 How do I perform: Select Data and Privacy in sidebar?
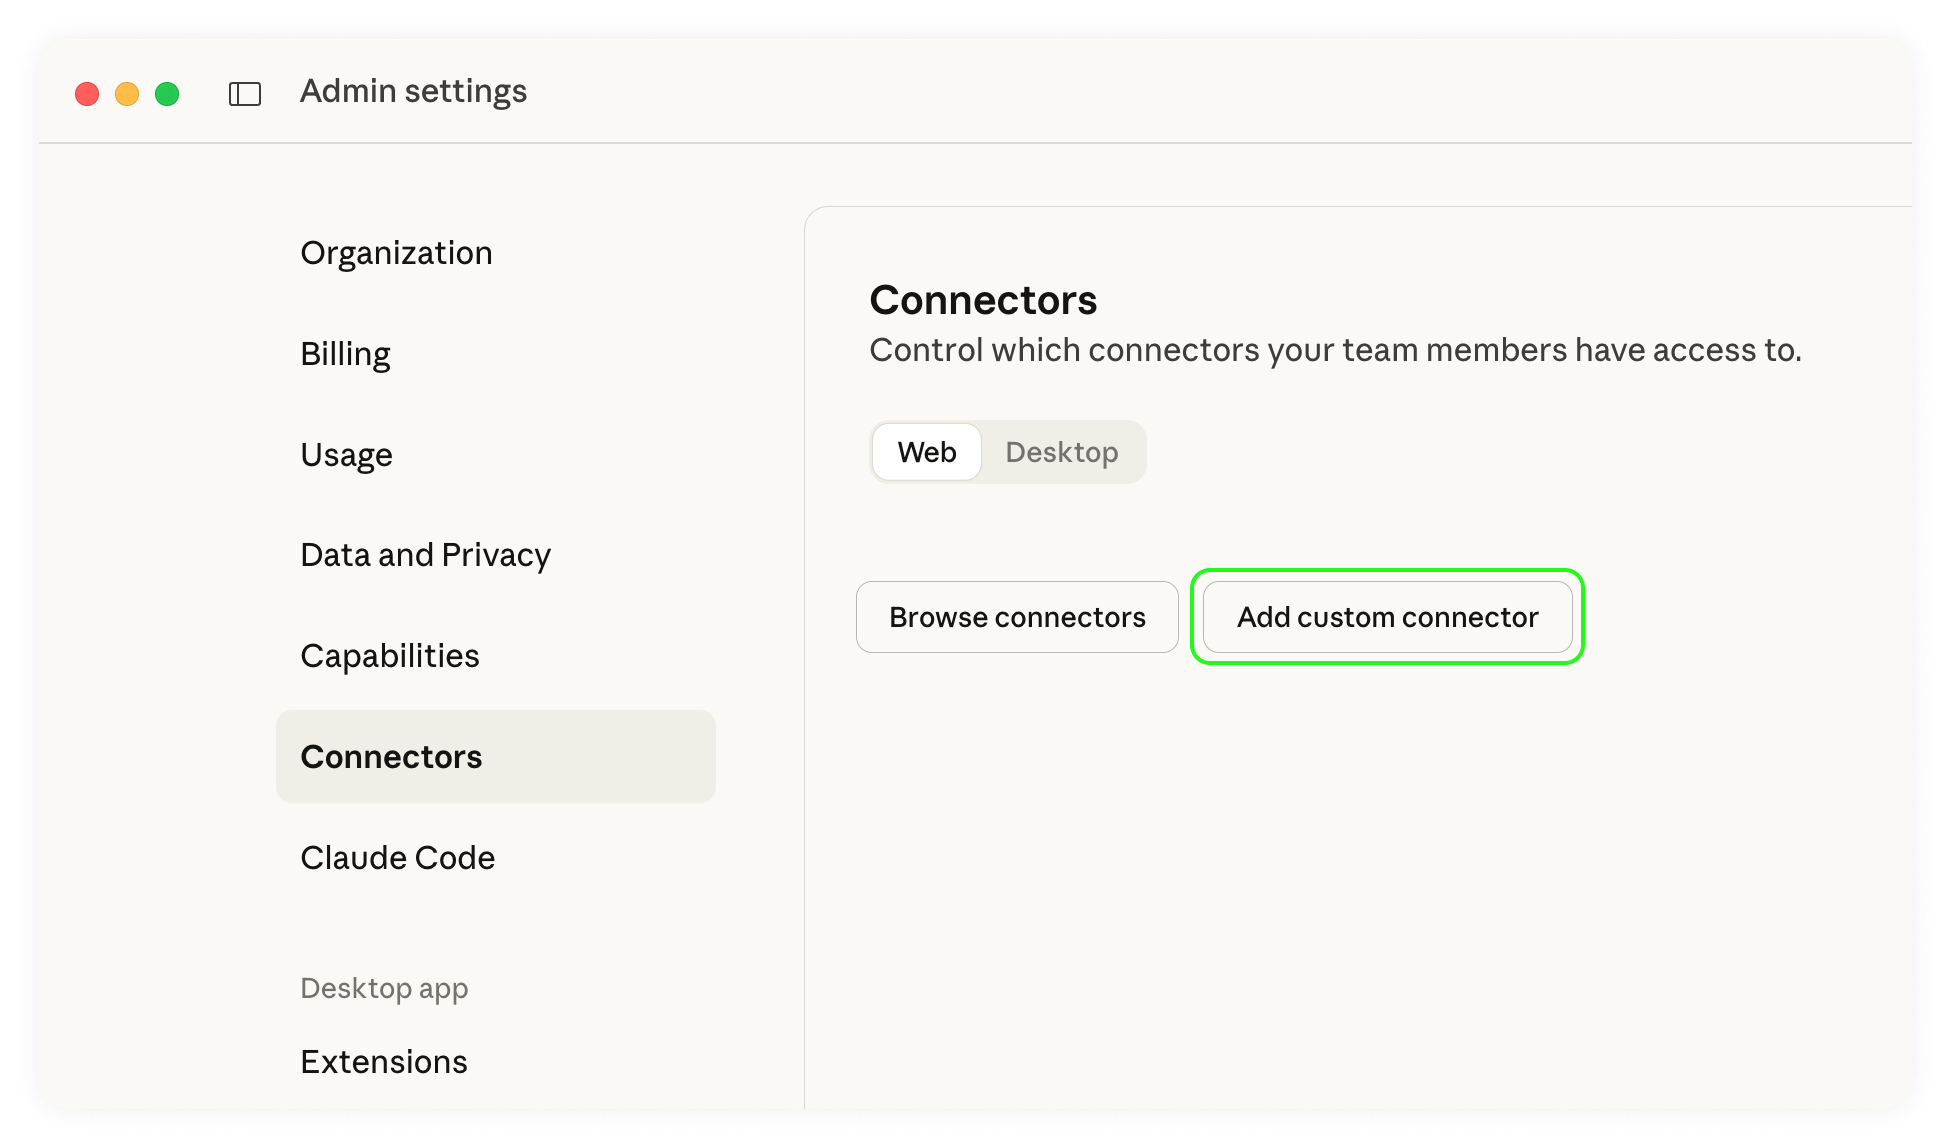click(x=425, y=555)
